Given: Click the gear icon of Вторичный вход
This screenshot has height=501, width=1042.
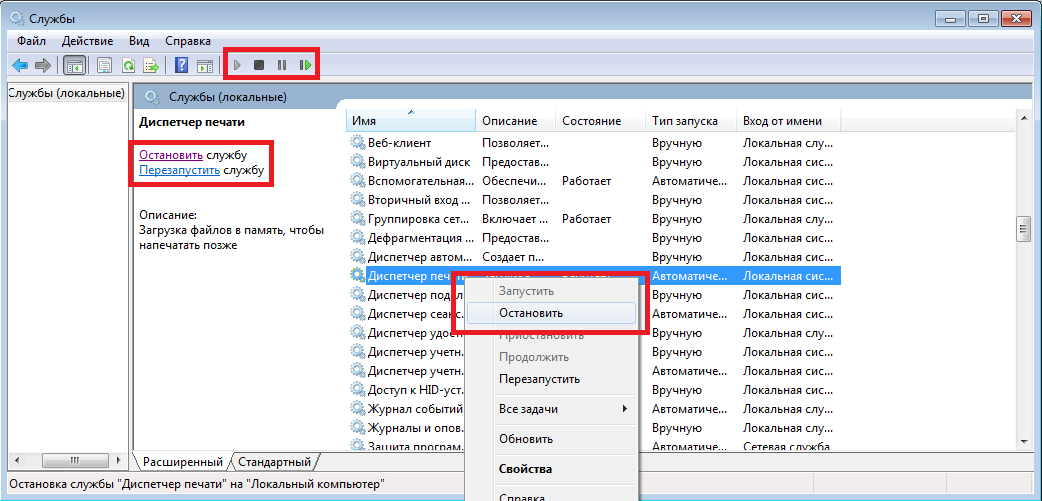Looking at the screenshot, I should pos(358,199).
